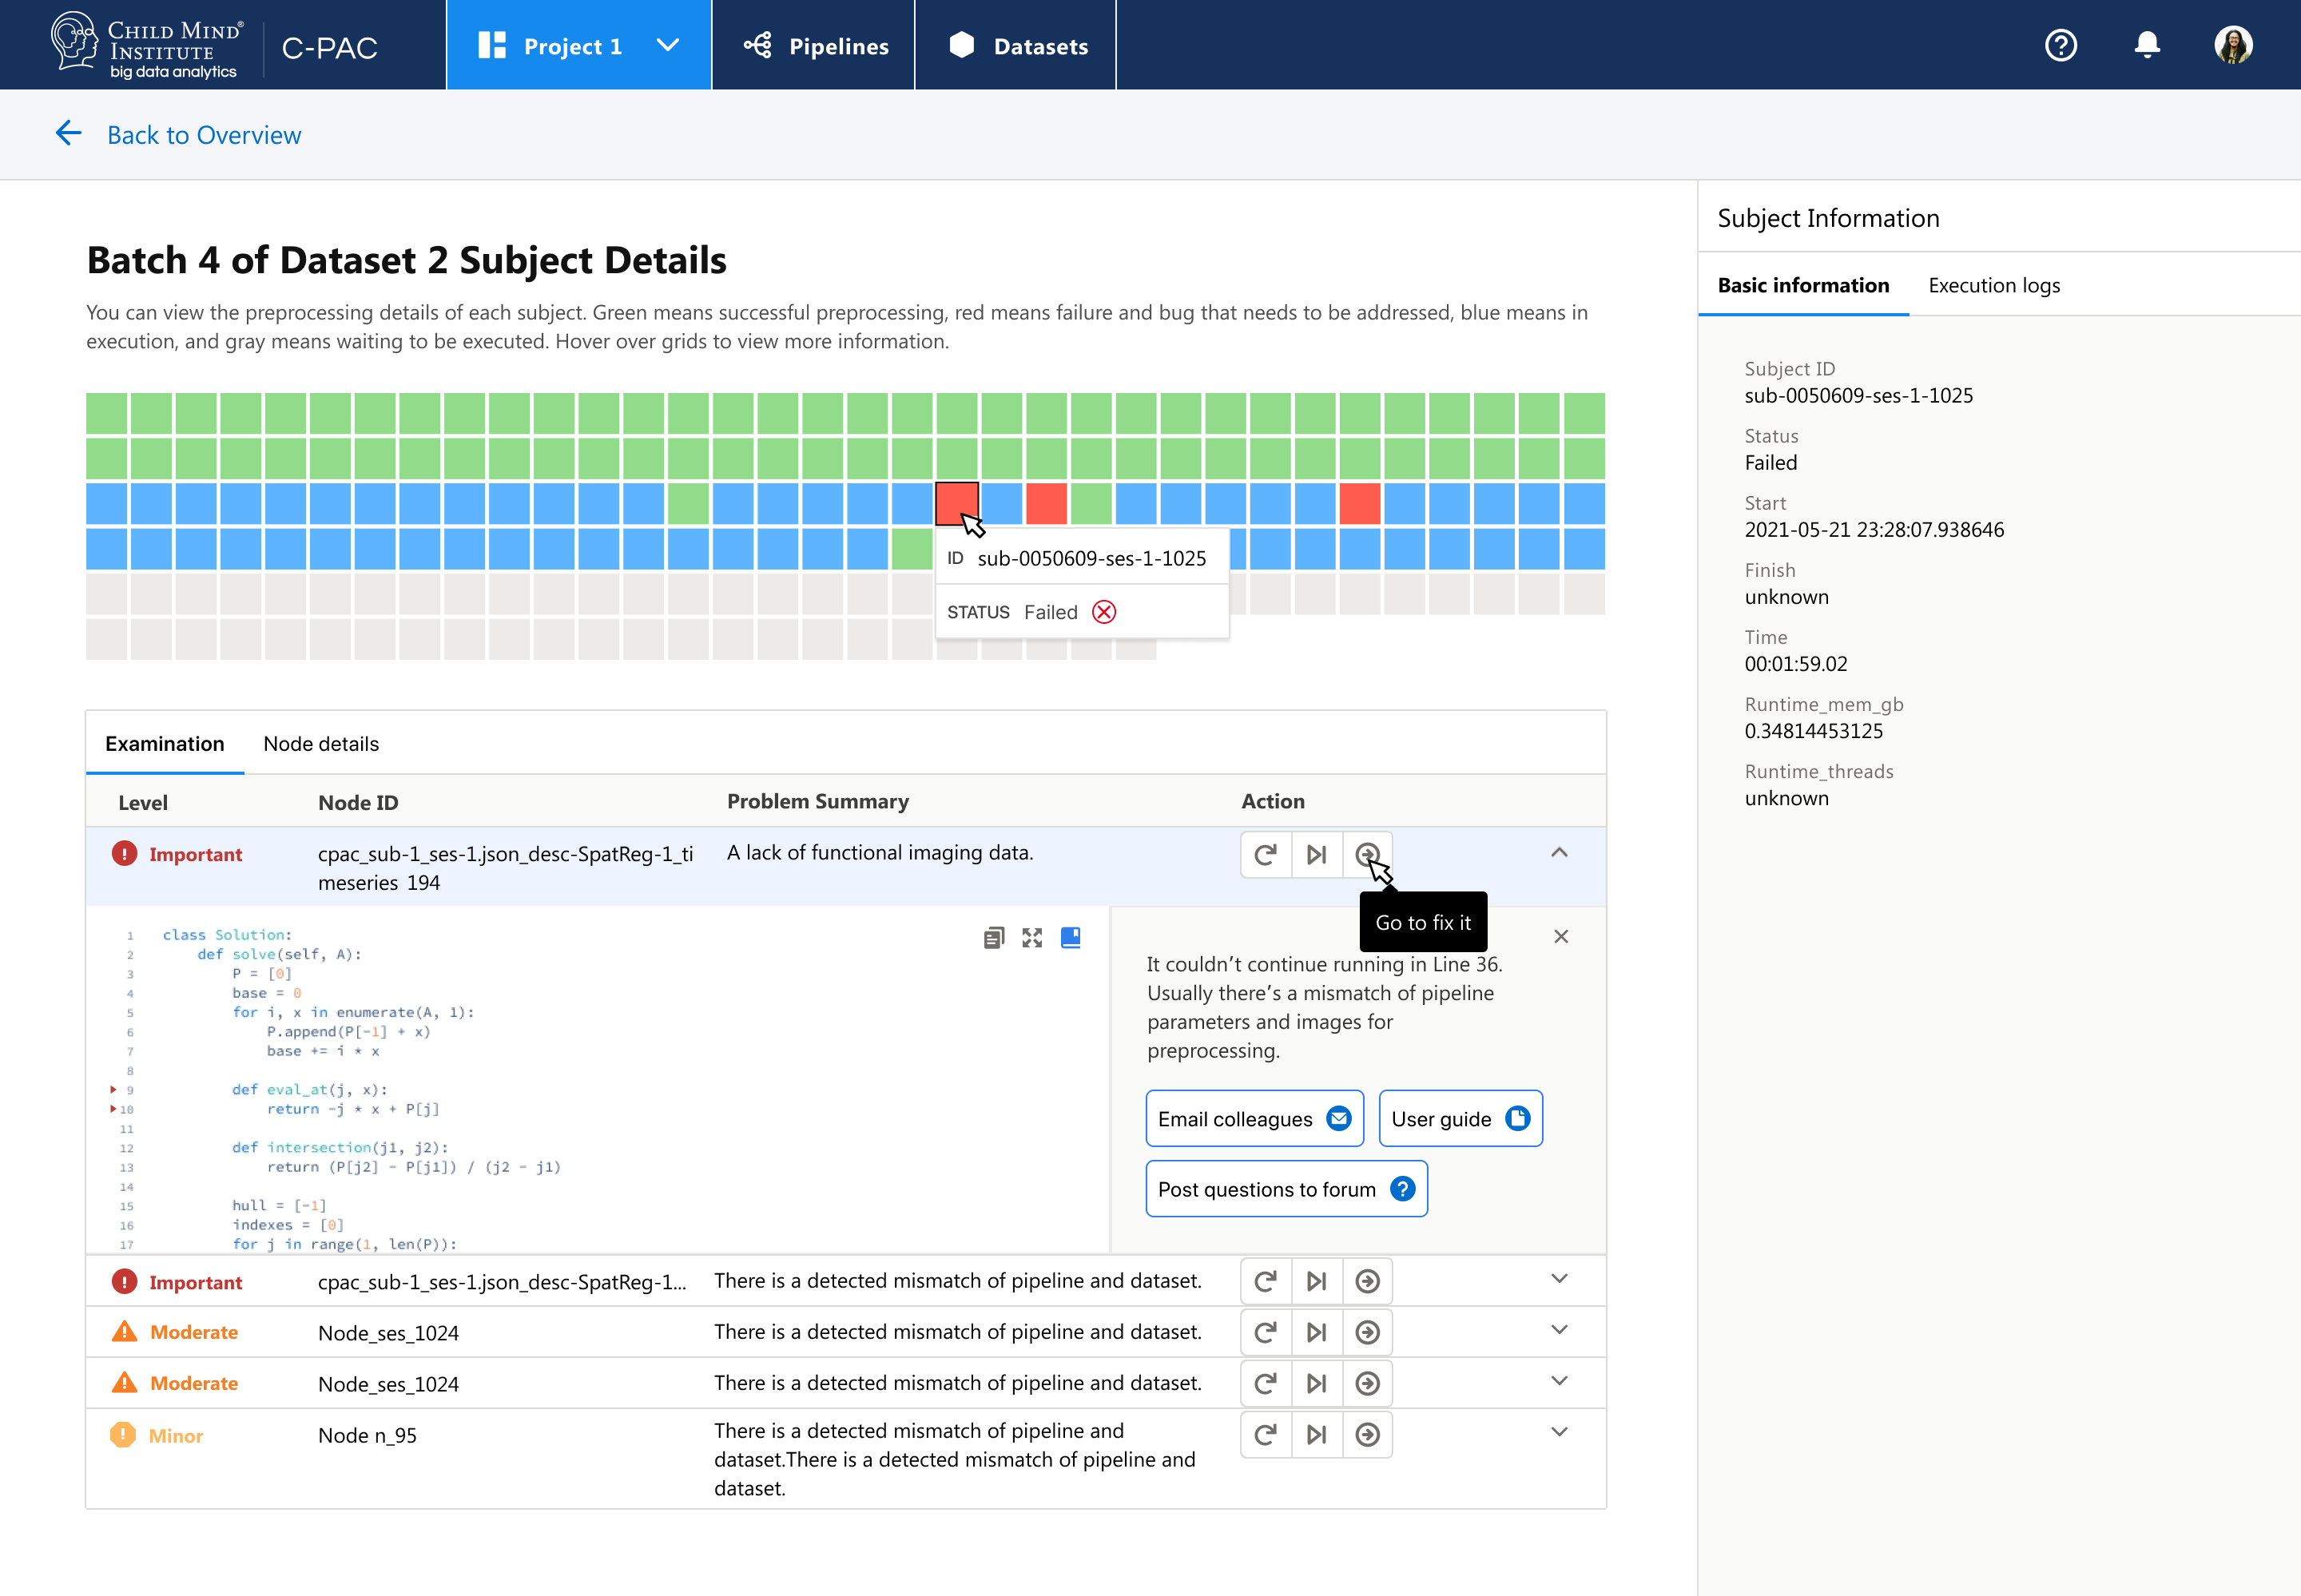
Task: Collapse the expanded Important error row
Action: pos(1559,852)
